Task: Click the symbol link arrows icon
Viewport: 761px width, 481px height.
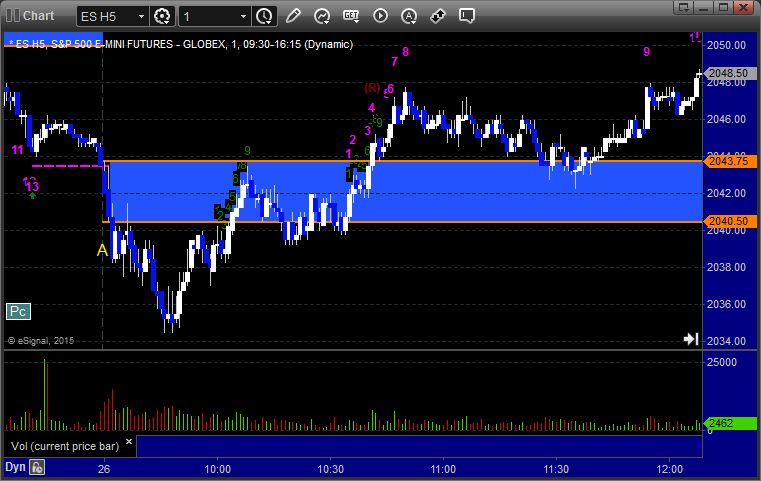Action: pos(438,16)
